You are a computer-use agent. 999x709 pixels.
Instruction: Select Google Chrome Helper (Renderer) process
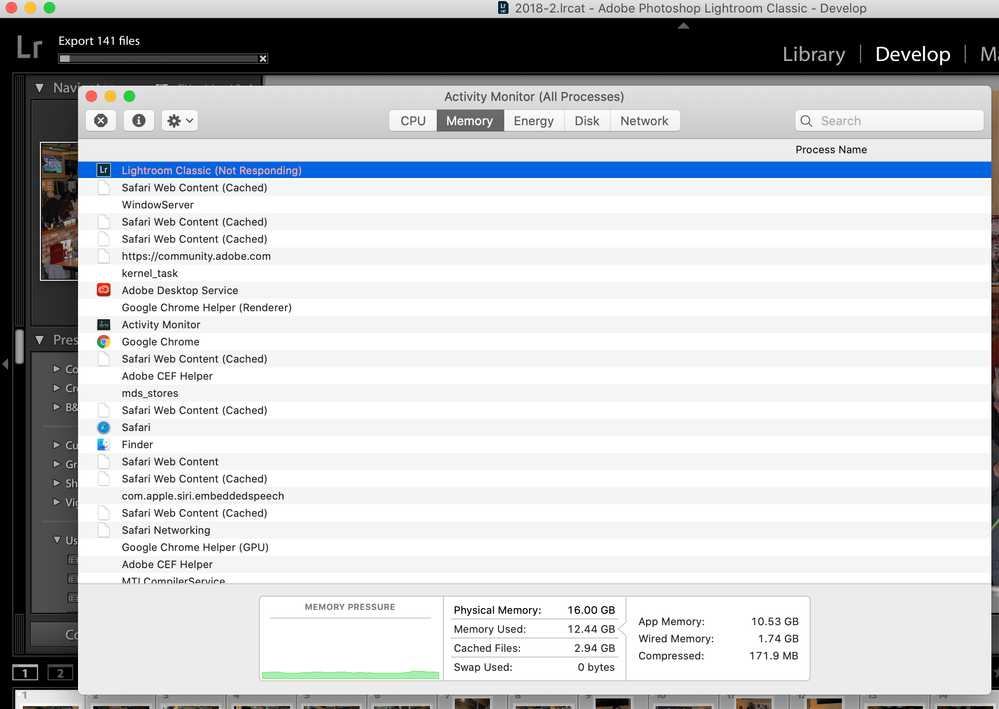pyautogui.click(x=535, y=308)
